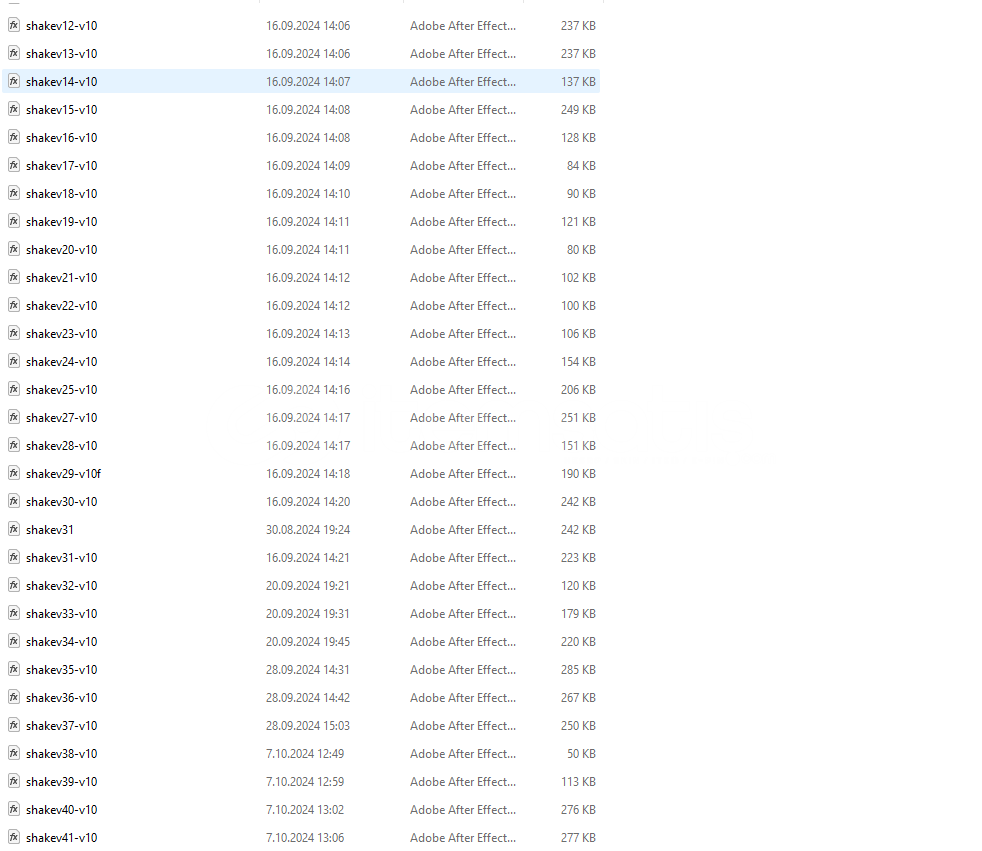Screen dimensions: 982x851
Task: Click the date 7.10.2024 13:02
Action: click(x=304, y=810)
